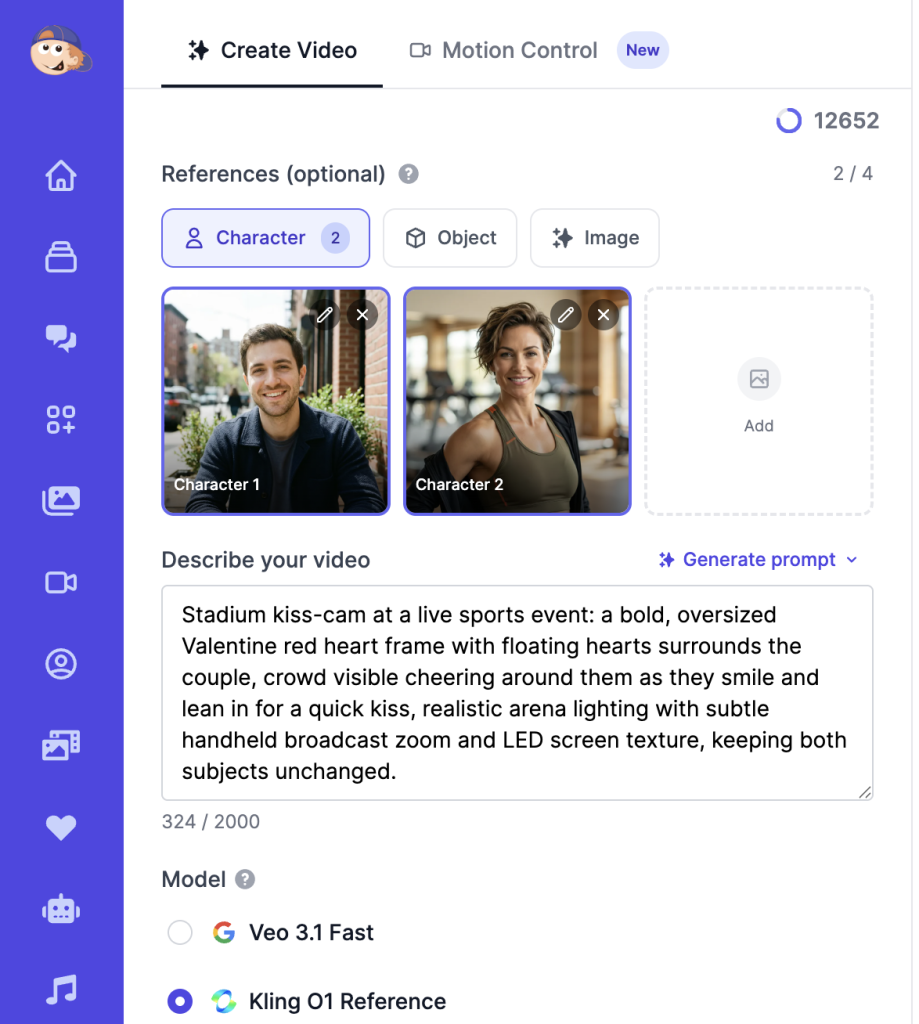Edit Character 1 with pencil icon

[324, 315]
